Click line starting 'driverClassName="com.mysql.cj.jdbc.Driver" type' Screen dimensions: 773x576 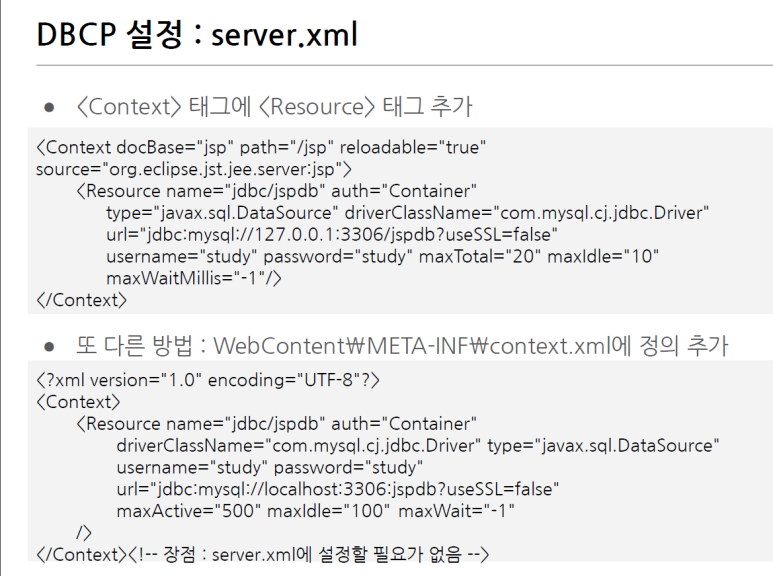(x=418, y=445)
